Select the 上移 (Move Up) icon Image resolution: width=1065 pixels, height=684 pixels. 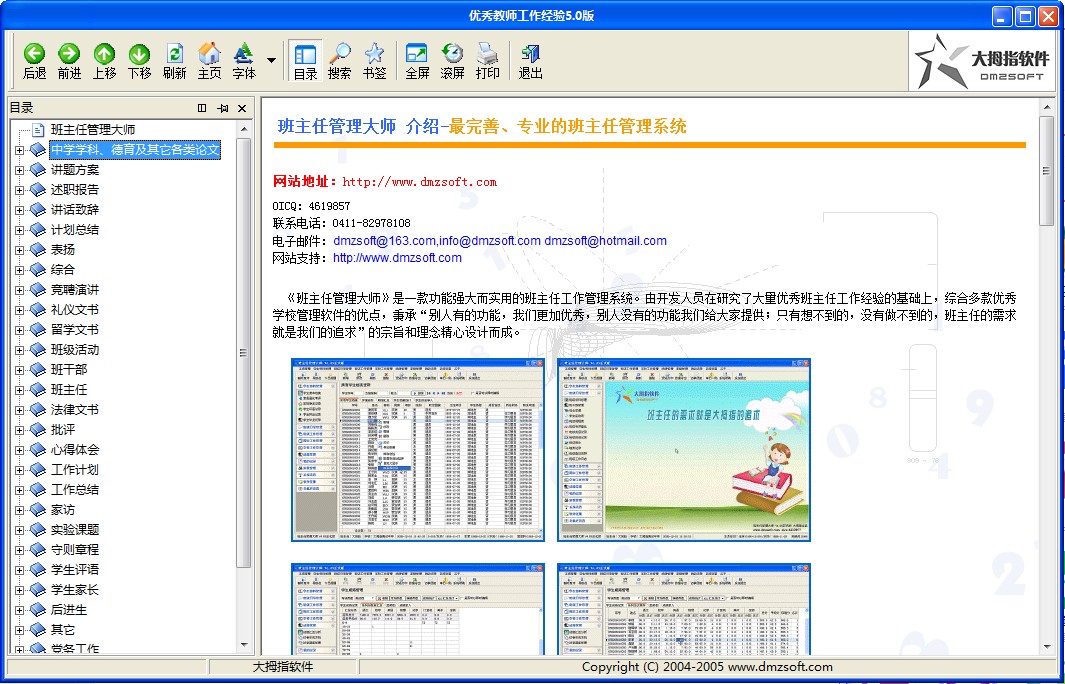click(104, 60)
